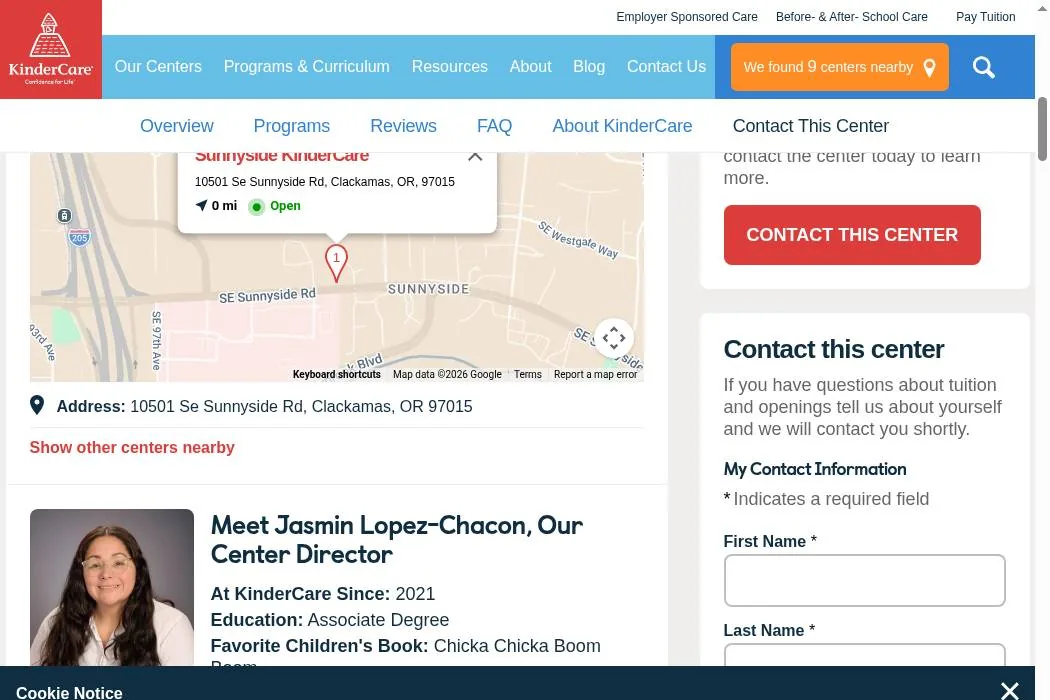Click Map data ©2026 Google text
1050x700 pixels.
tap(447, 374)
